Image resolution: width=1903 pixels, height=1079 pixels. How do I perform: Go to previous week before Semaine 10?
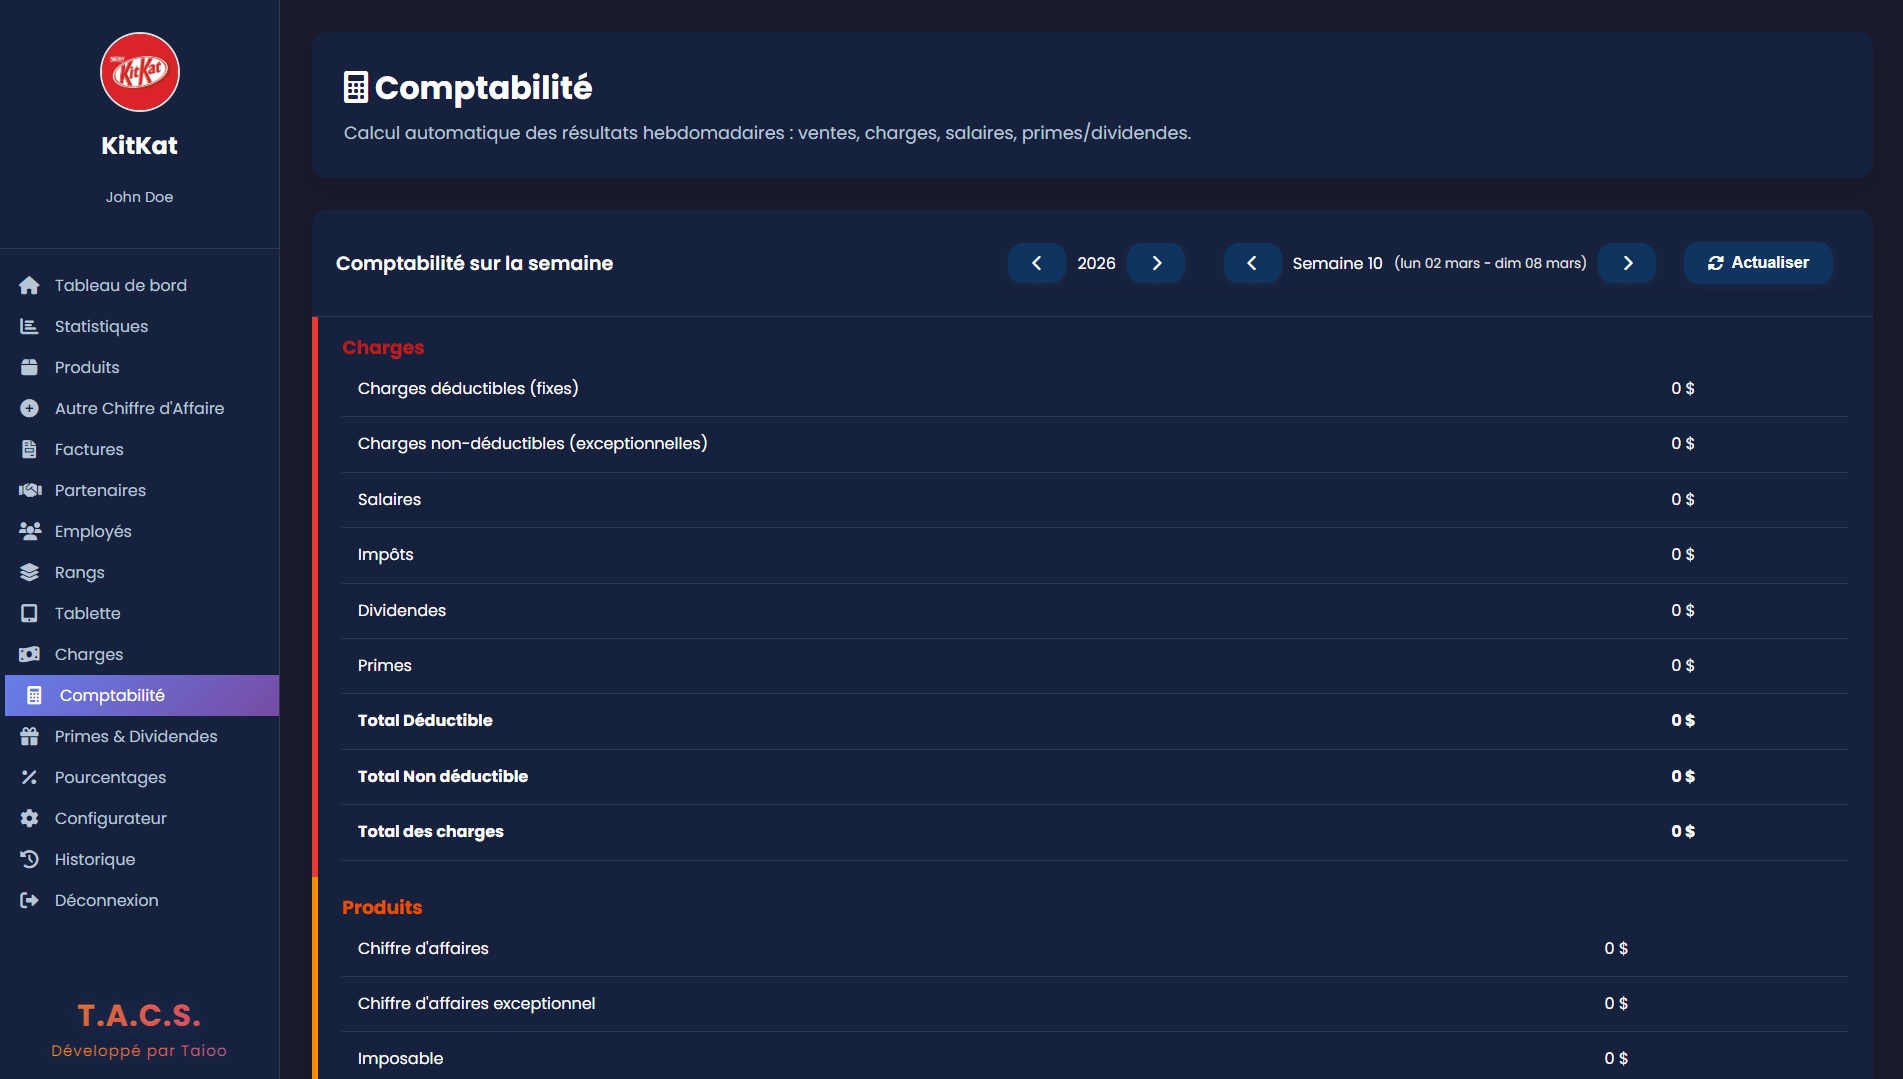pos(1252,263)
